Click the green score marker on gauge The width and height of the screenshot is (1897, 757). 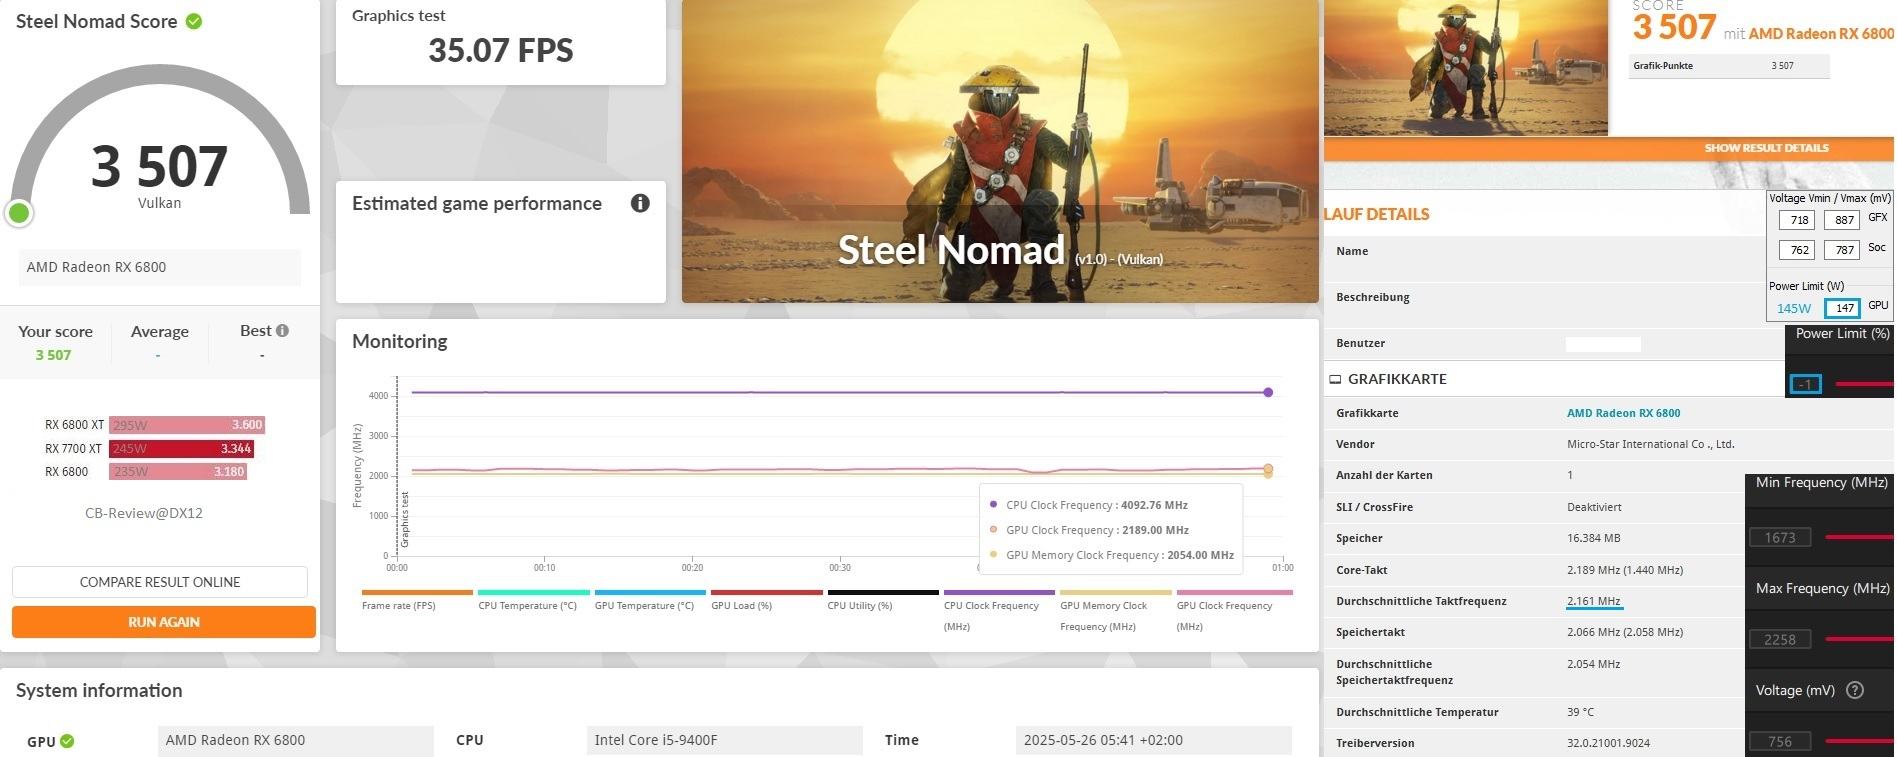coord(19,213)
